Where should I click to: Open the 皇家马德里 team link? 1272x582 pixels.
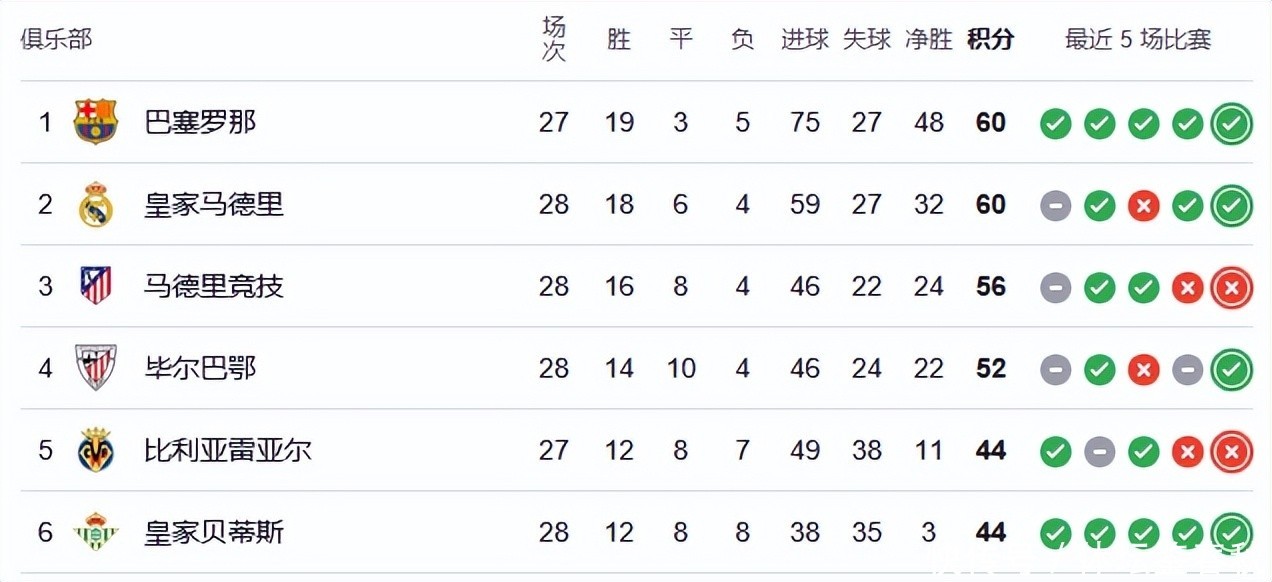[x=214, y=204]
